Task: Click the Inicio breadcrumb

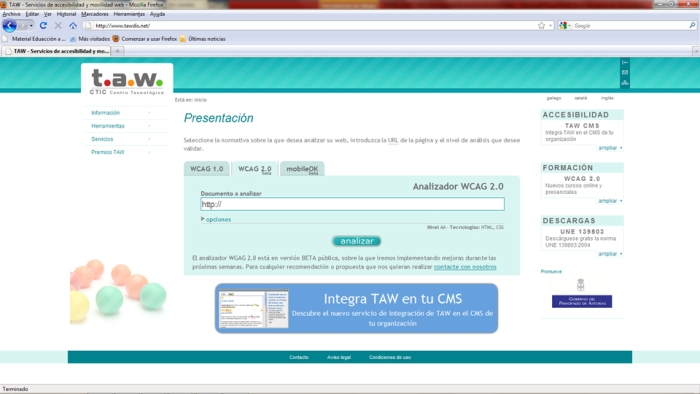Action: (200, 100)
